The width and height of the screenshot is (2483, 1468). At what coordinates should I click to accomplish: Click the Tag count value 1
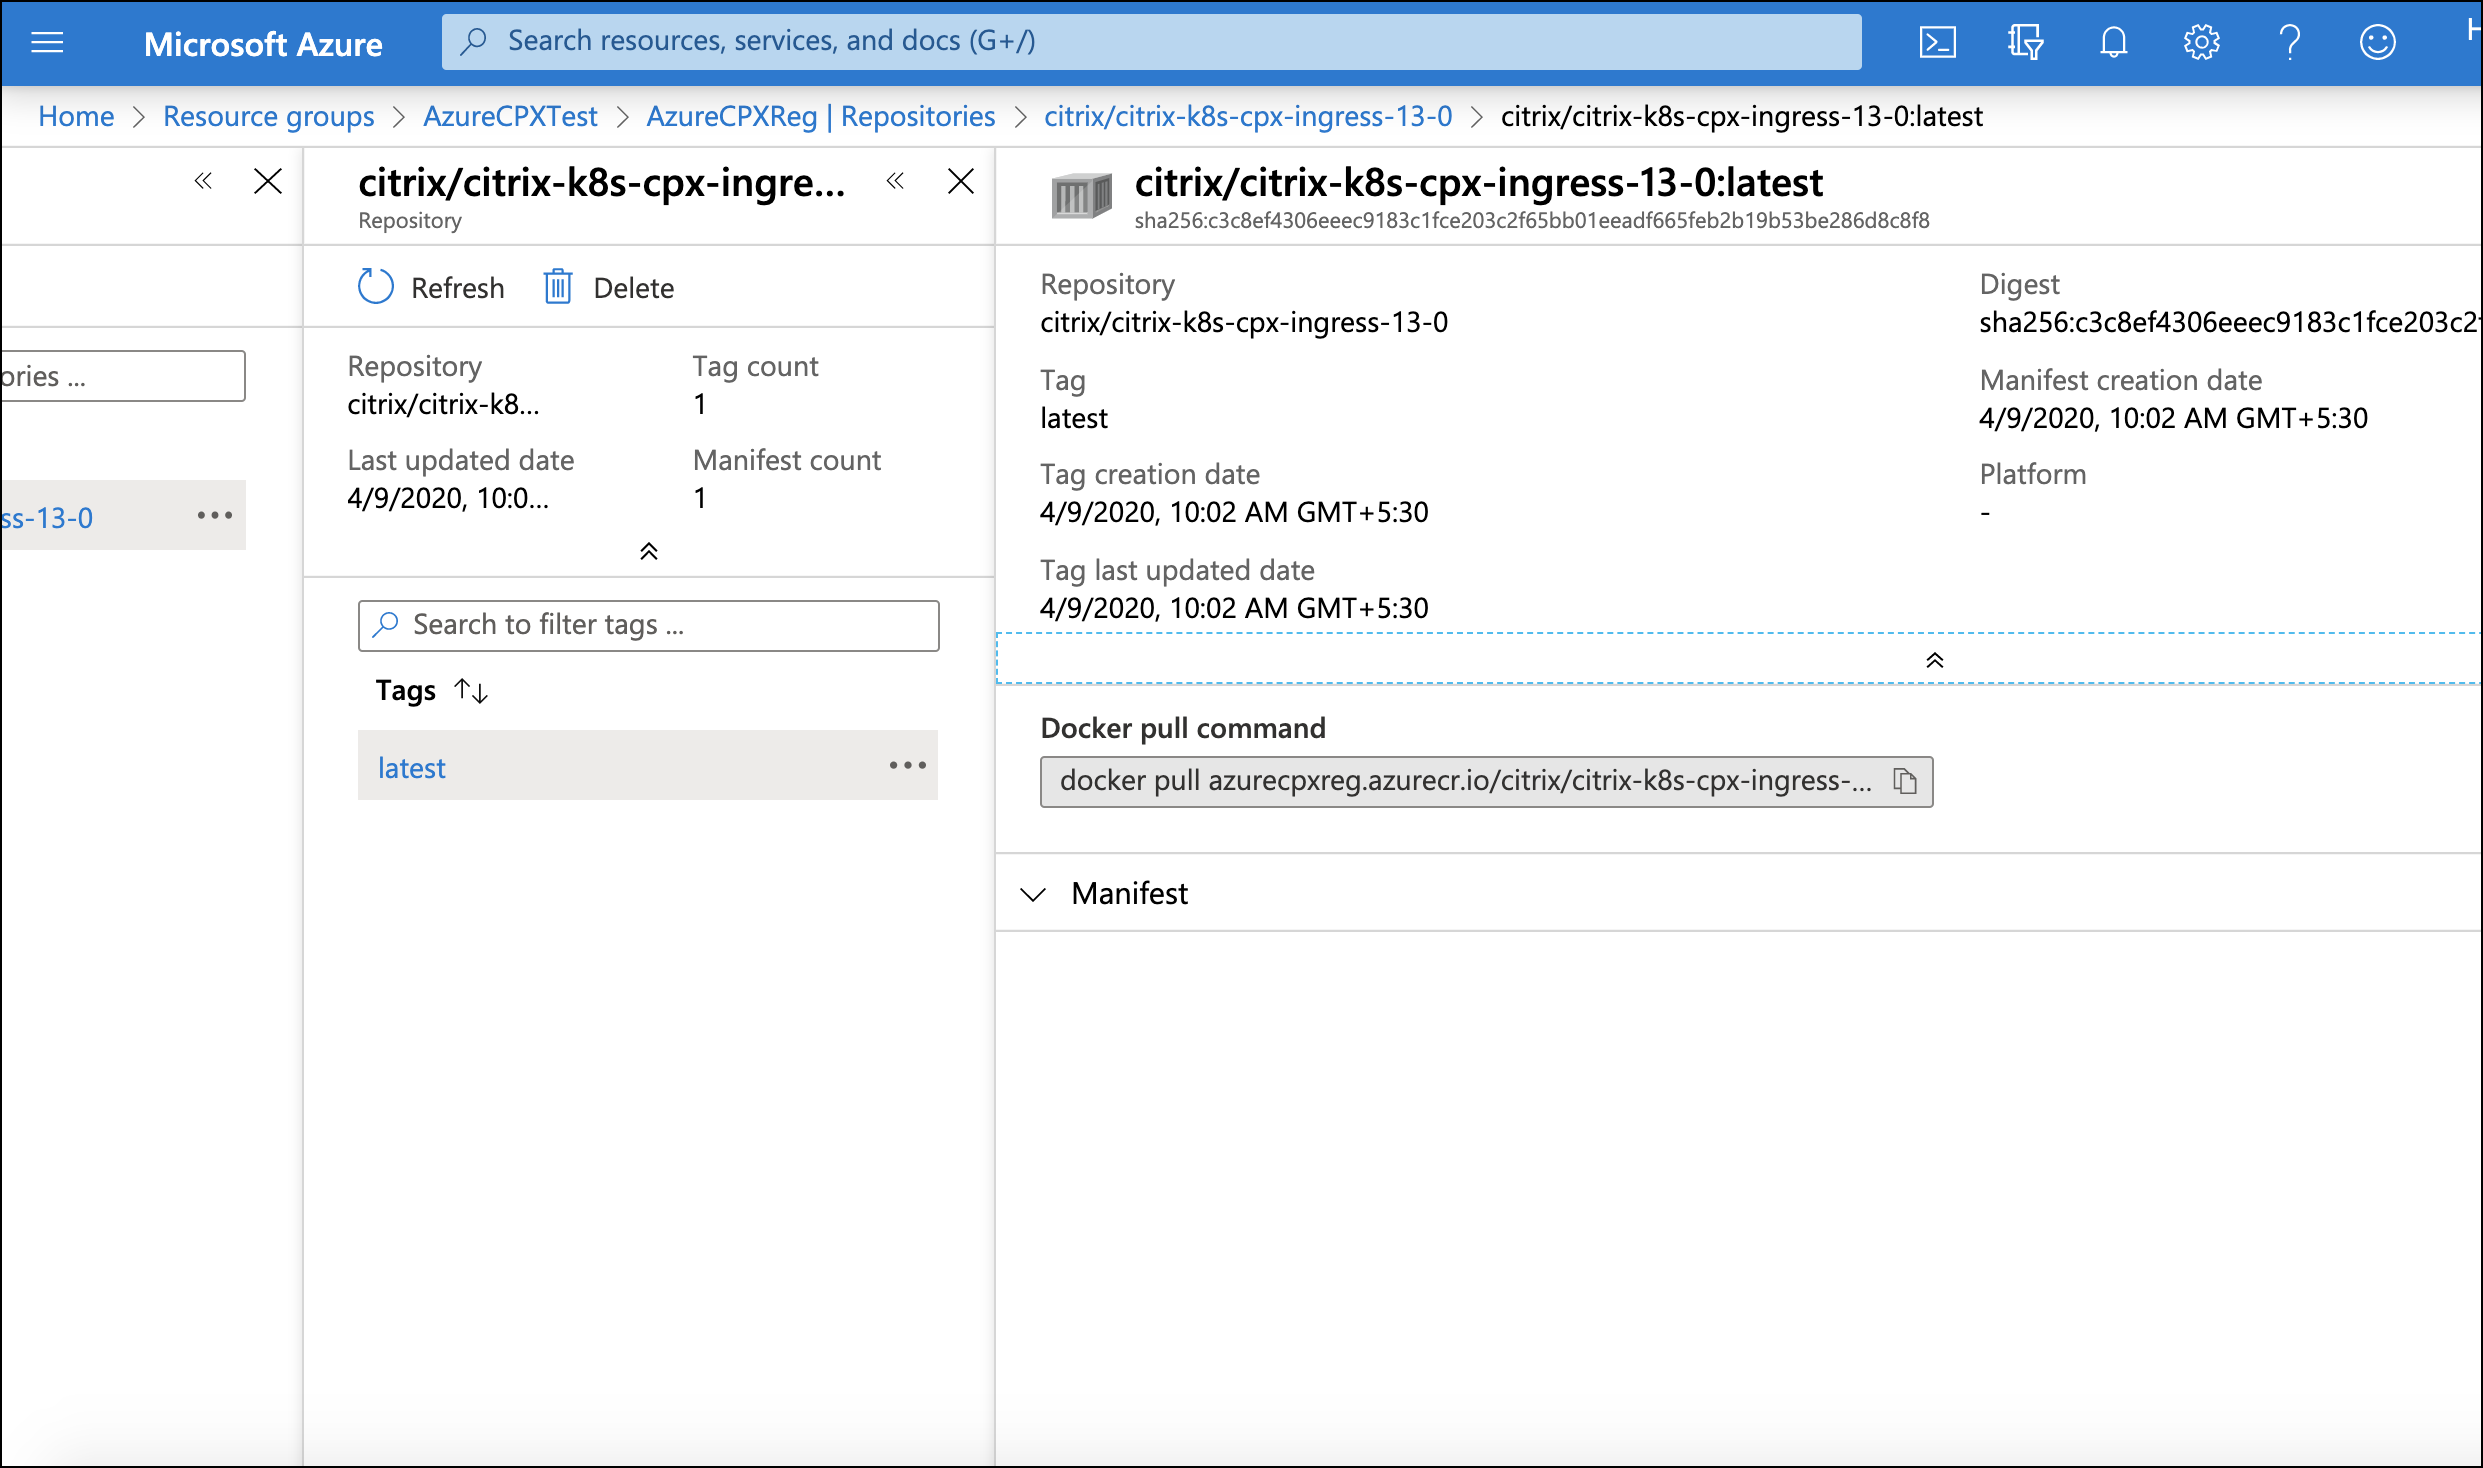pyautogui.click(x=700, y=404)
